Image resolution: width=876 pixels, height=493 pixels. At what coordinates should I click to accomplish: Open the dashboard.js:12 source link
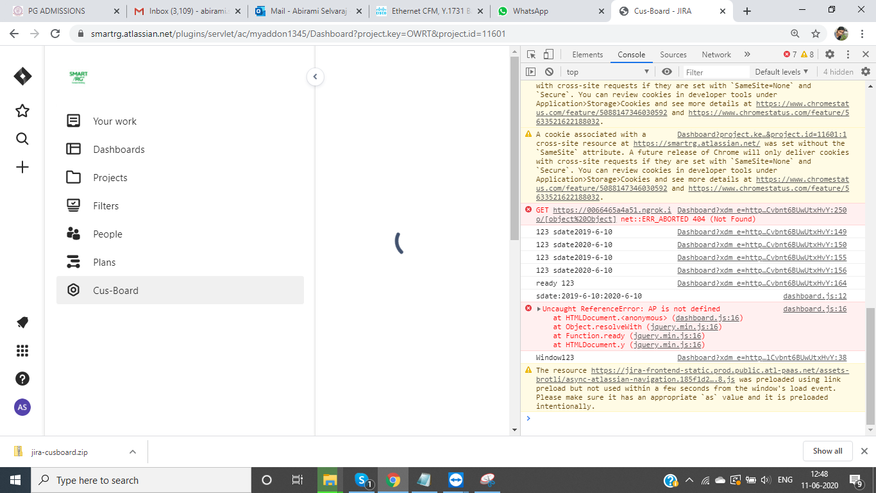(x=815, y=296)
